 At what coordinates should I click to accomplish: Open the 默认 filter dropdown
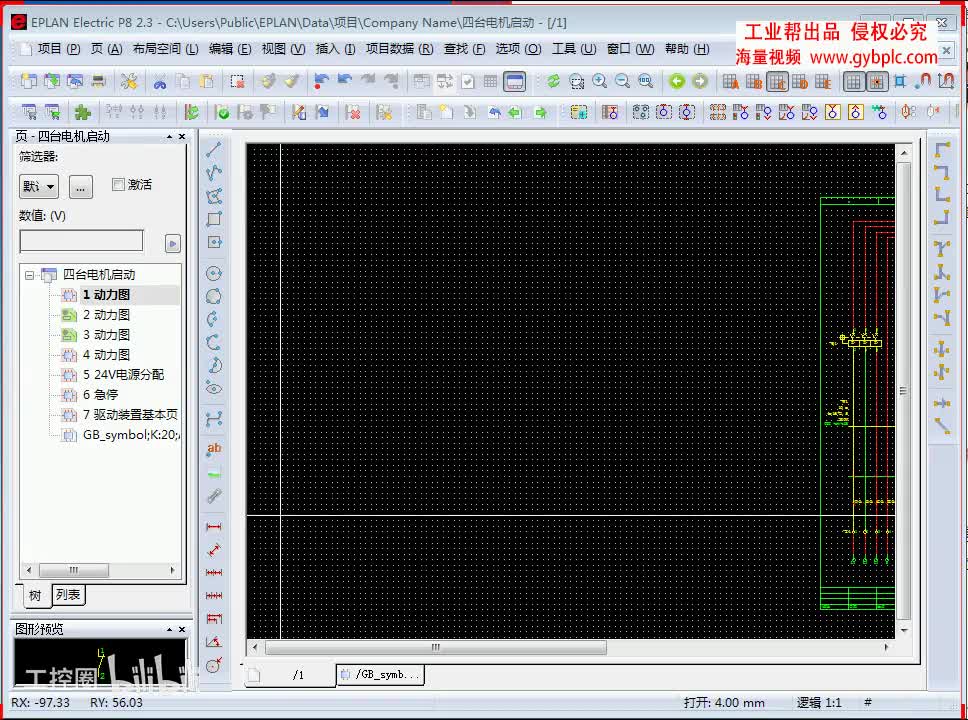click(x=39, y=186)
